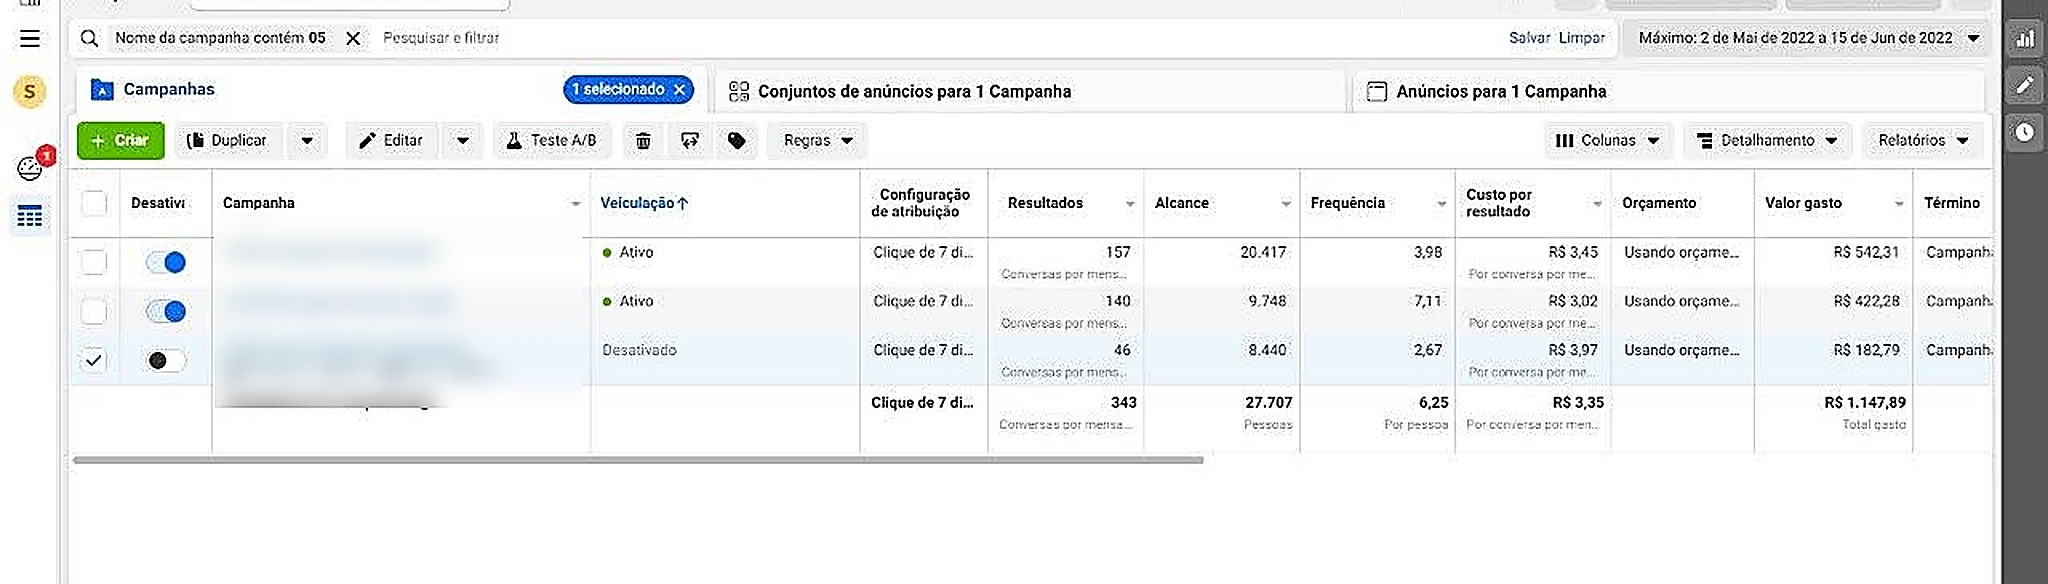Click the Salvar filter link
Viewport: 2048px width, 584px height.
[1529, 38]
